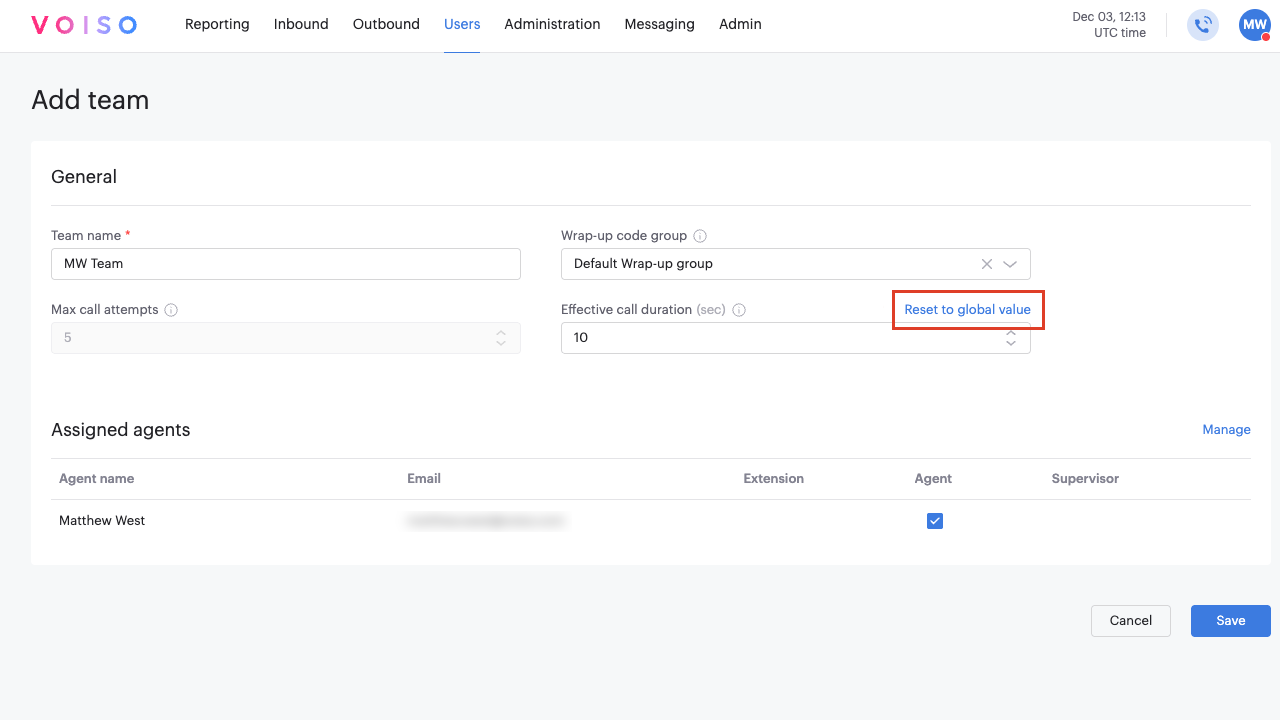Open the Reporting menu

[x=217, y=24]
